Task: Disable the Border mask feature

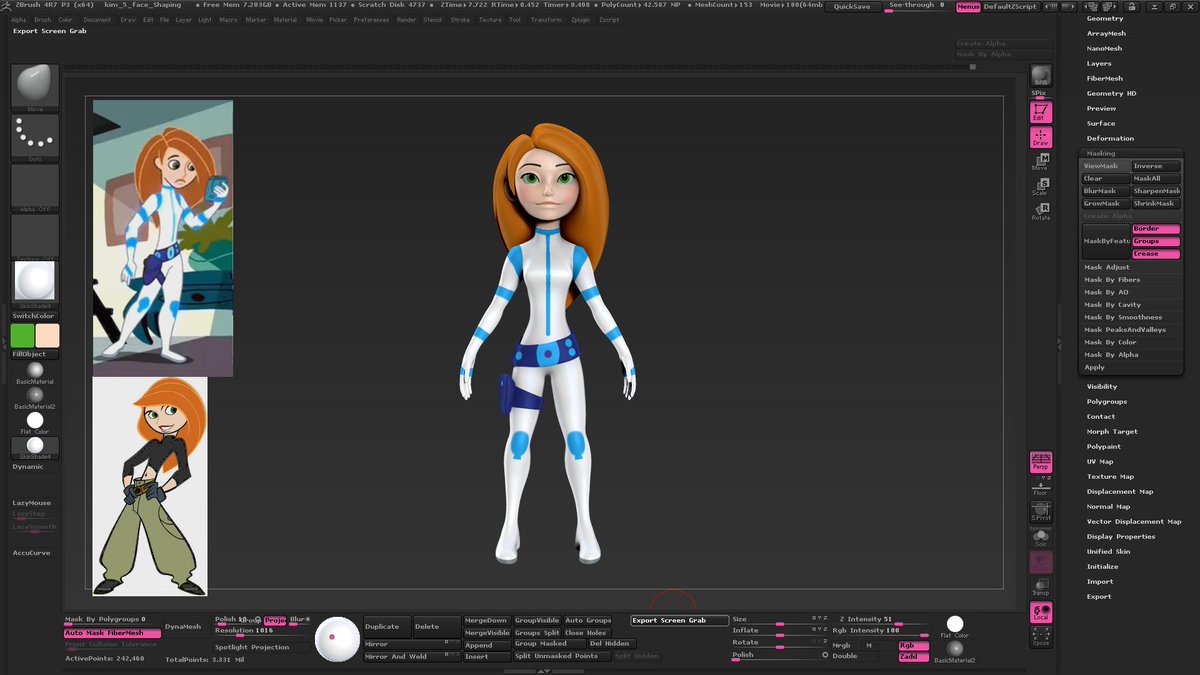Action: [1156, 229]
